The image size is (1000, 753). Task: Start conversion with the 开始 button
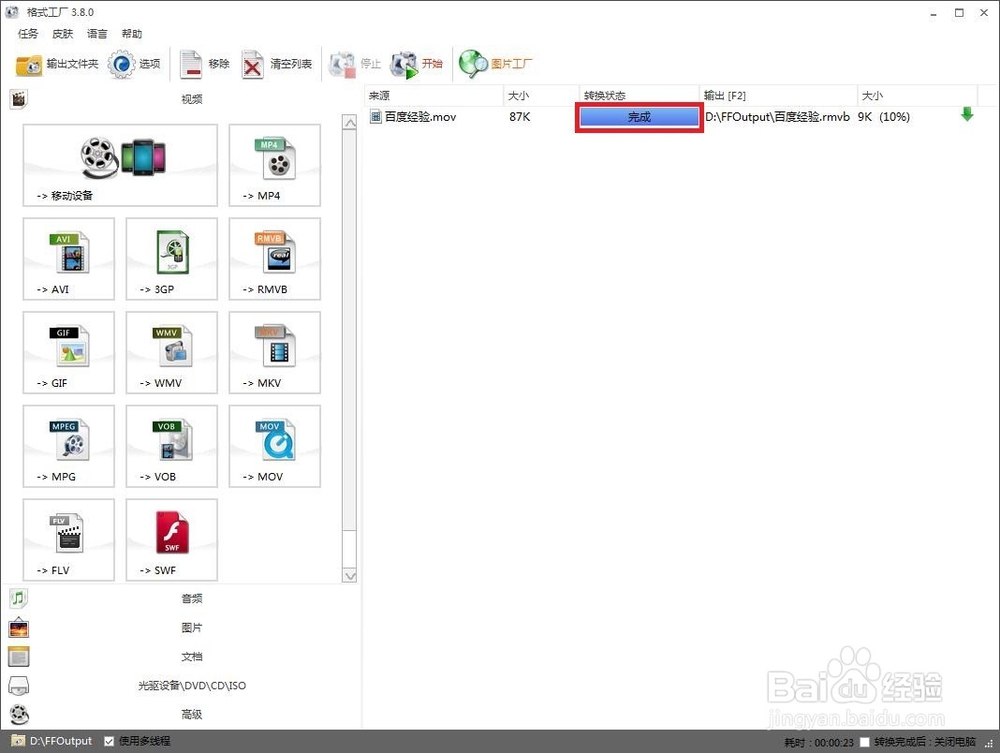416,64
